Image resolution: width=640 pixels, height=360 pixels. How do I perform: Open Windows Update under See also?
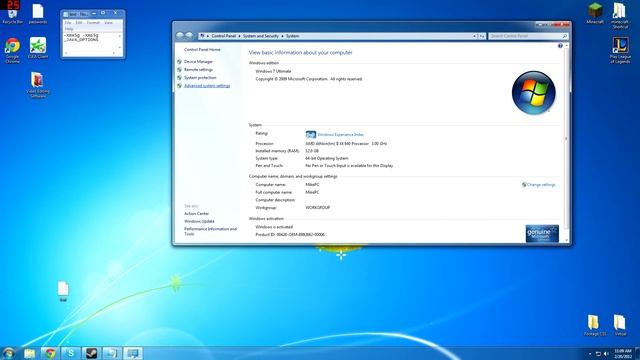[199, 221]
